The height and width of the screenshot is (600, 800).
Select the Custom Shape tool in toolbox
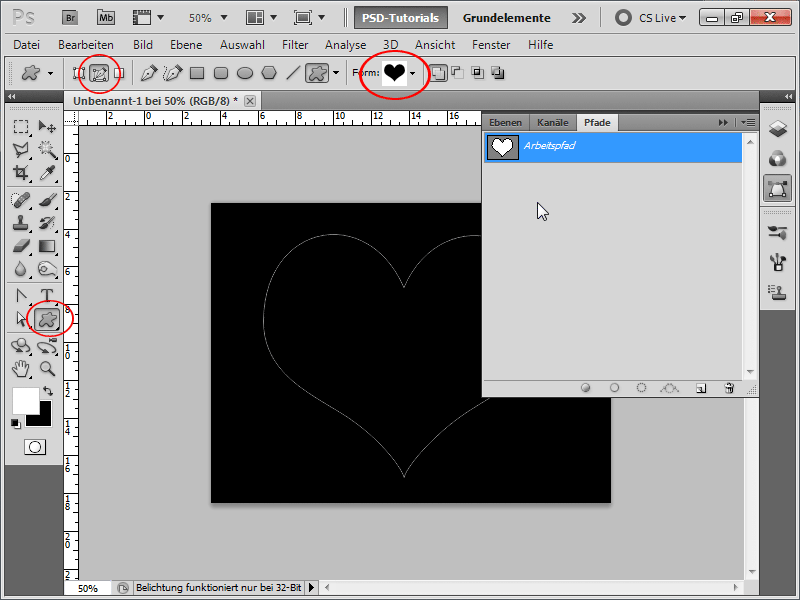(47, 319)
